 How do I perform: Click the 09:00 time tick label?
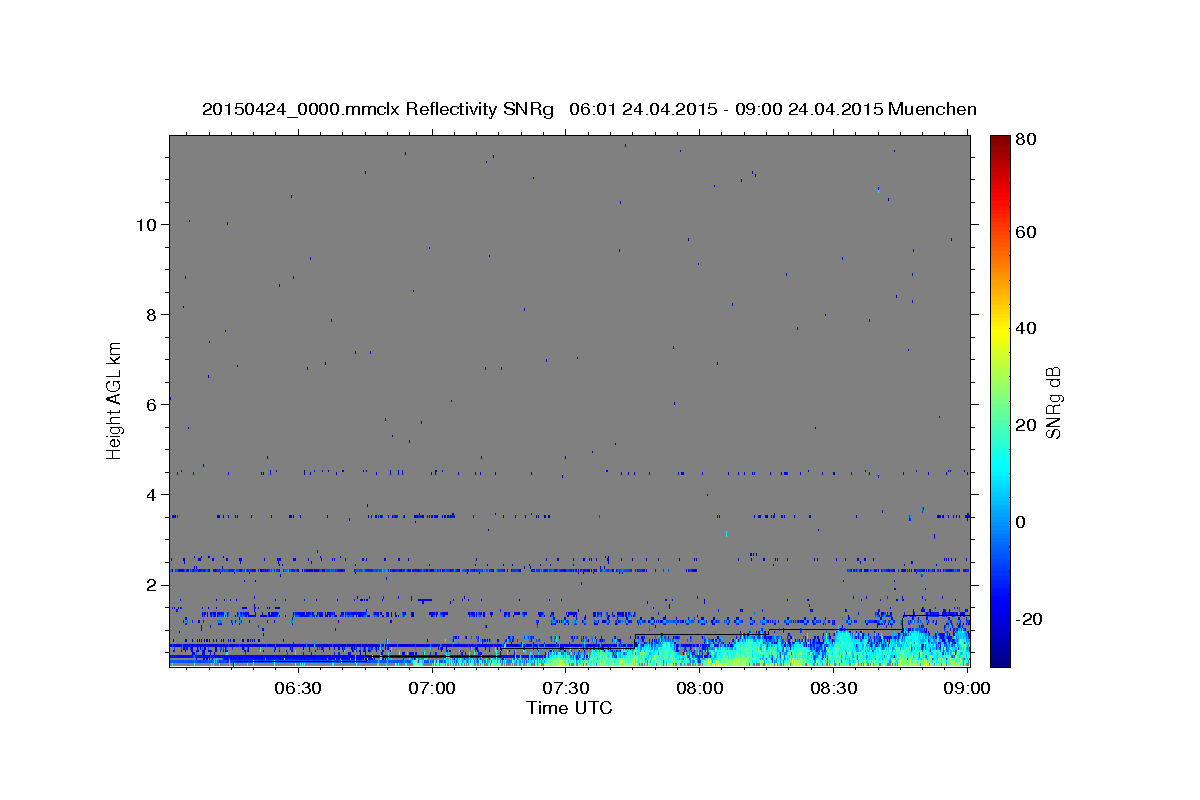(968, 688)
